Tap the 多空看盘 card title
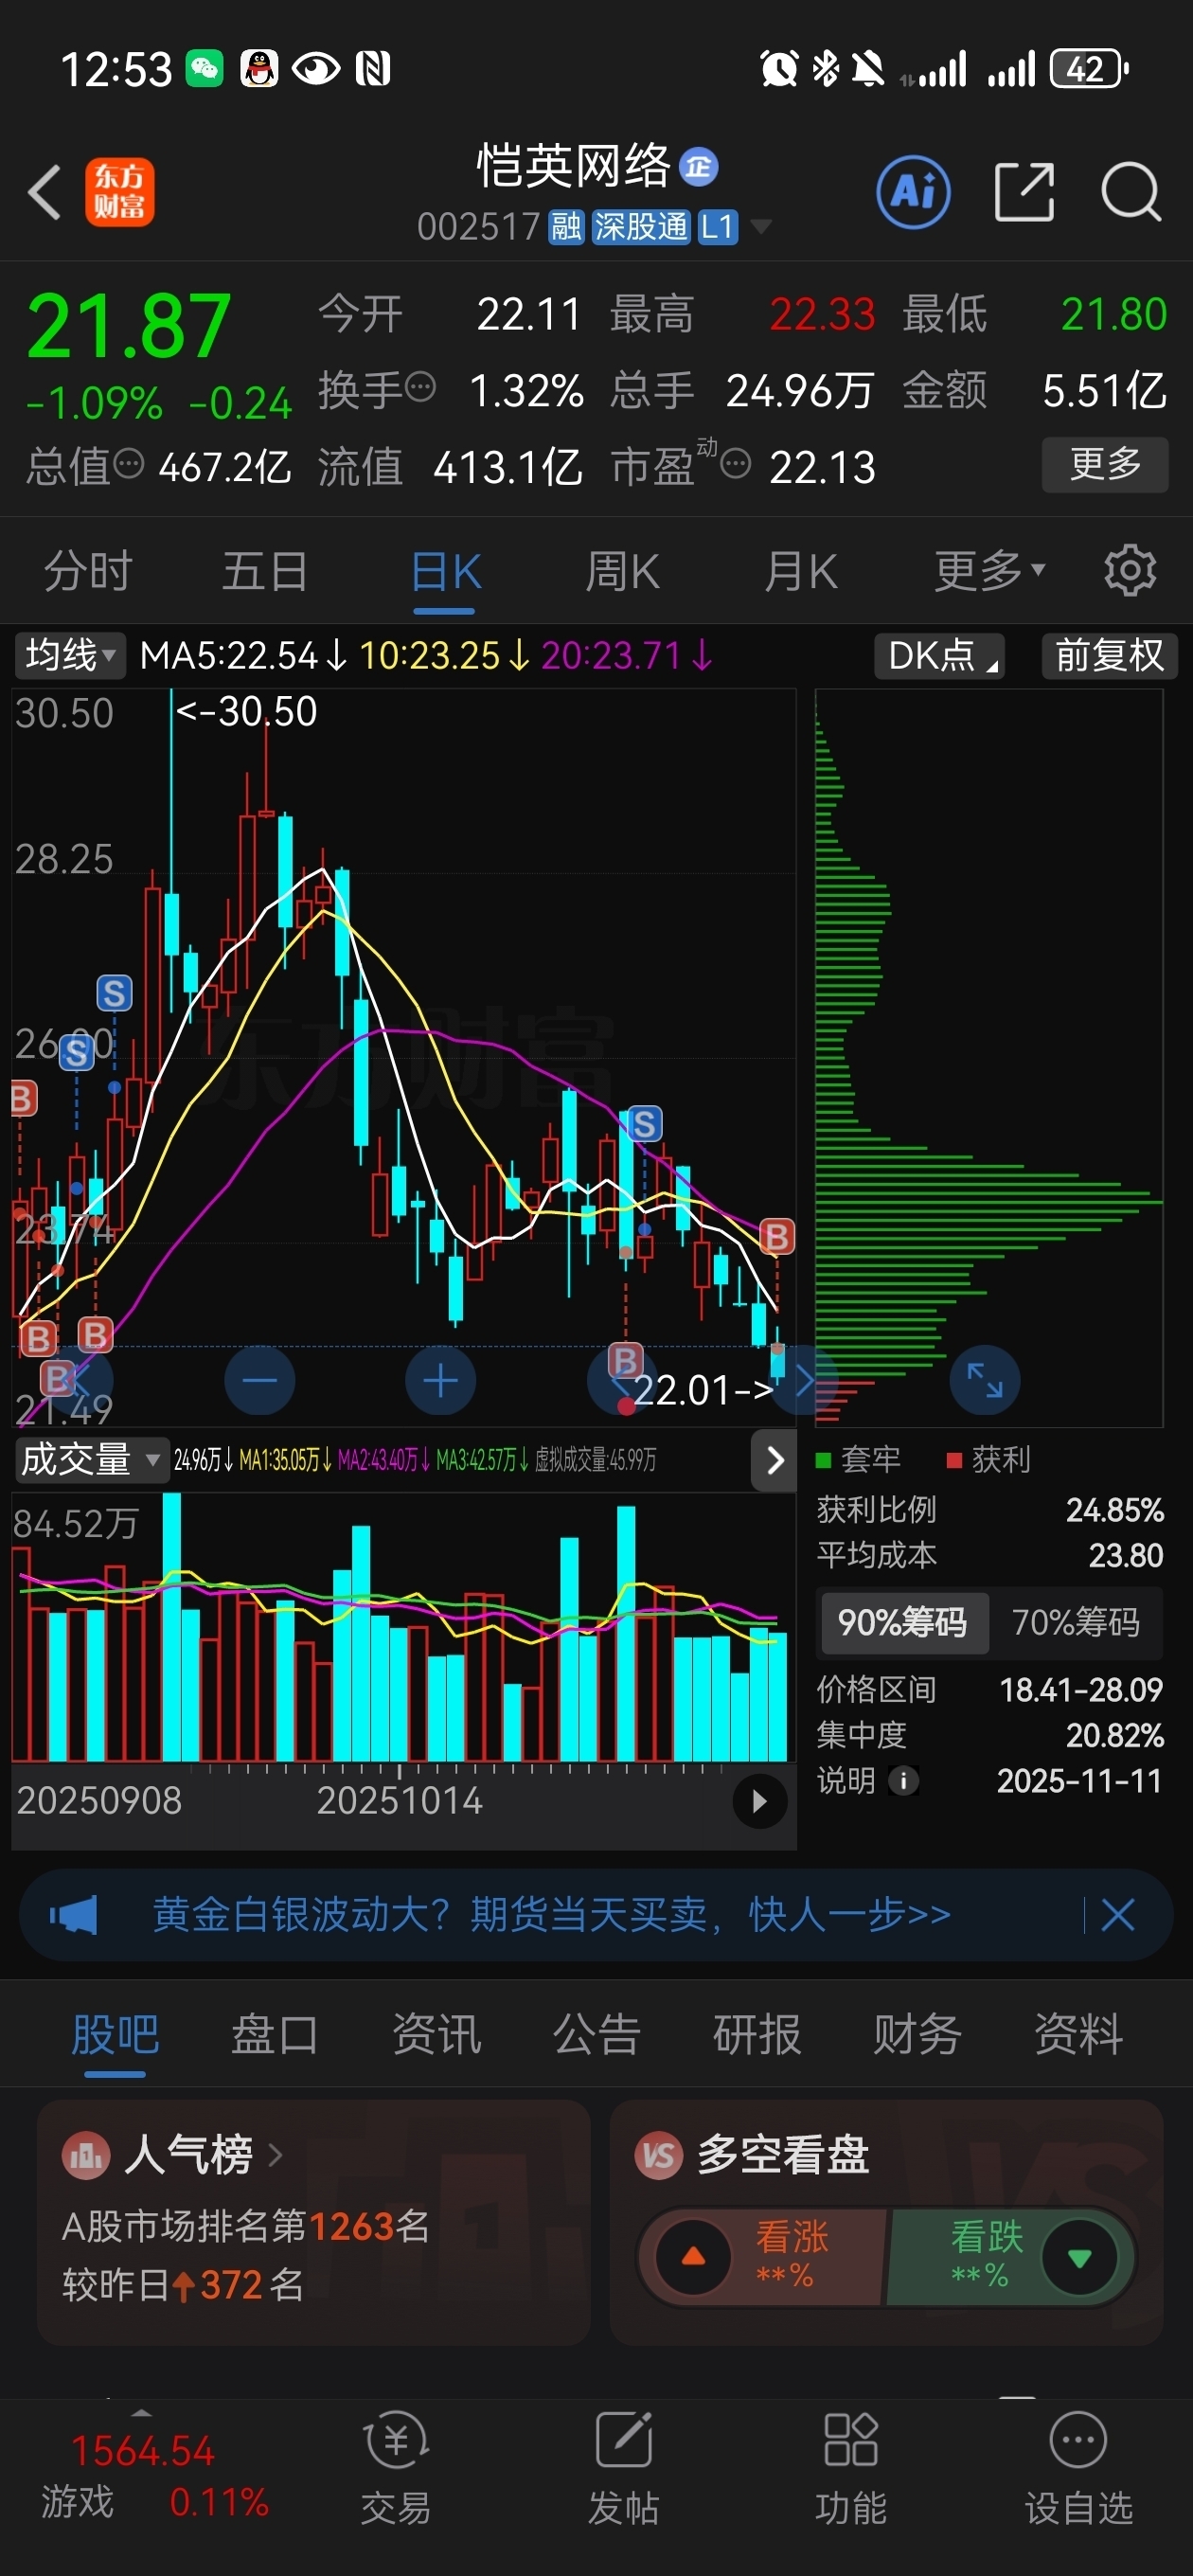Image resolution: width=1193 pixels, height=2576 pixels. pyautogui.click(x=783, y=2155)
